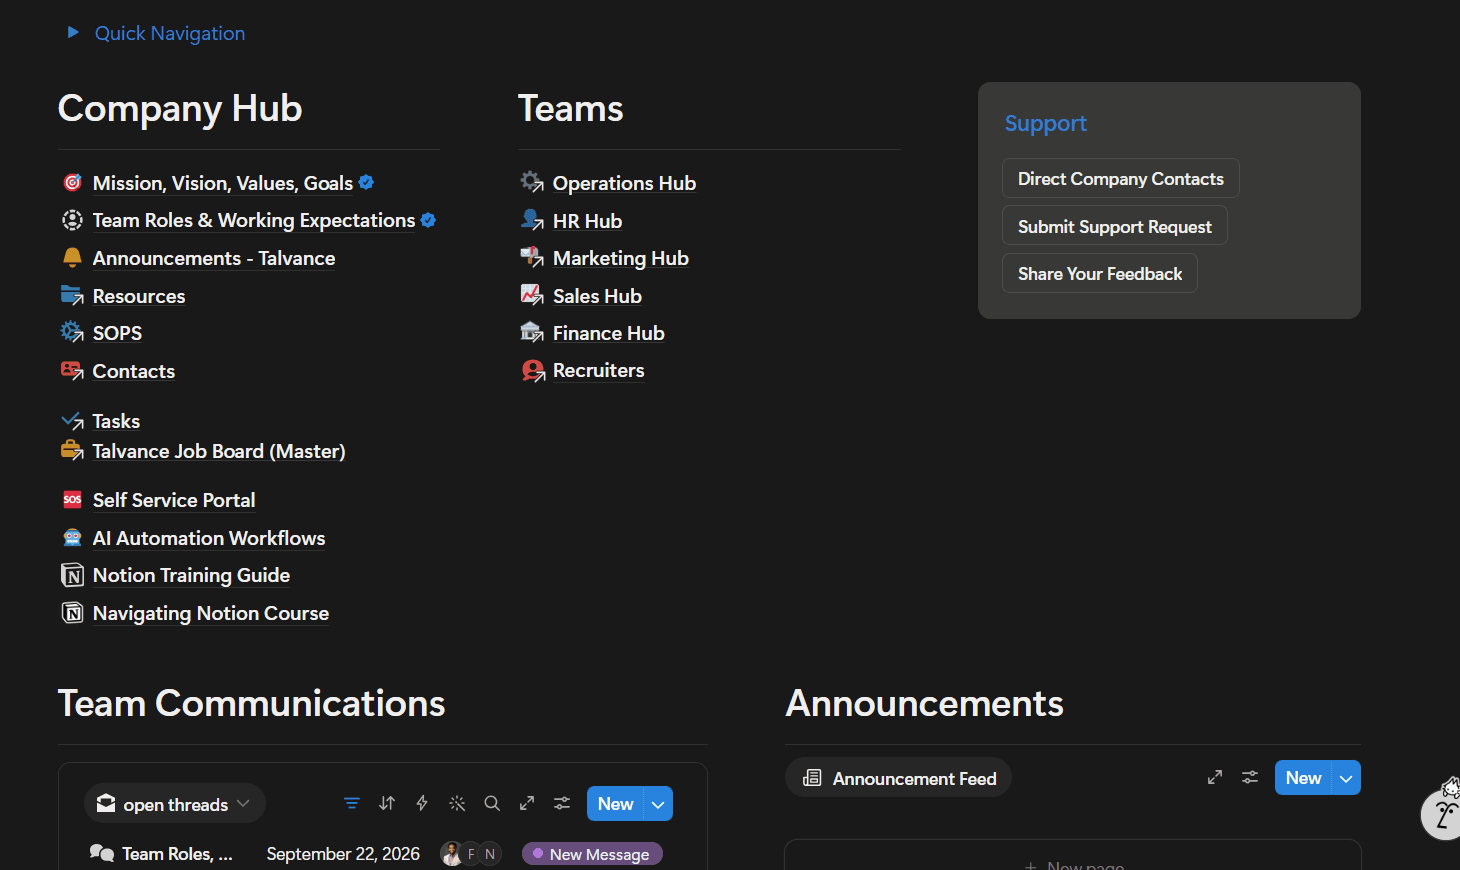Click the Notion icon beside Notion Training Guide
Screen dimensions: 1460x870
tap(72, 575)
